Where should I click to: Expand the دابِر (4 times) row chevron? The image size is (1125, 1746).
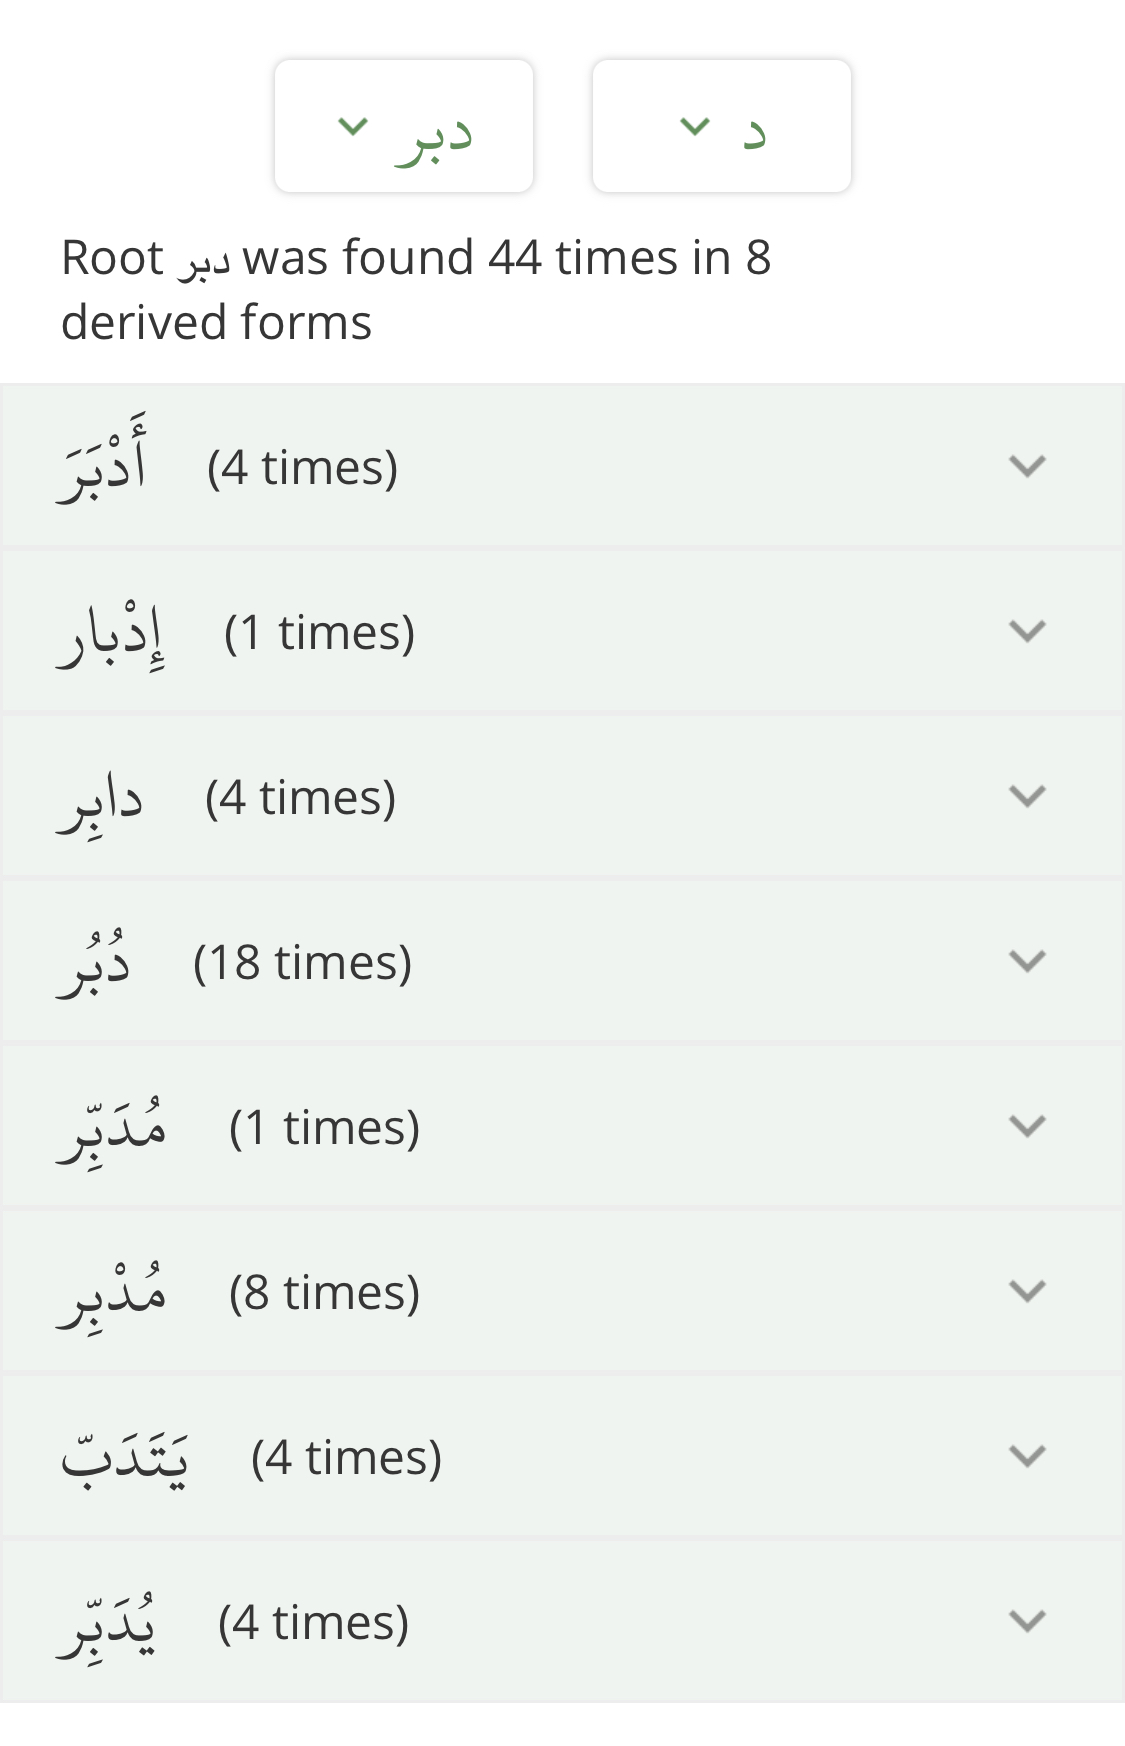pos(1027,796)
